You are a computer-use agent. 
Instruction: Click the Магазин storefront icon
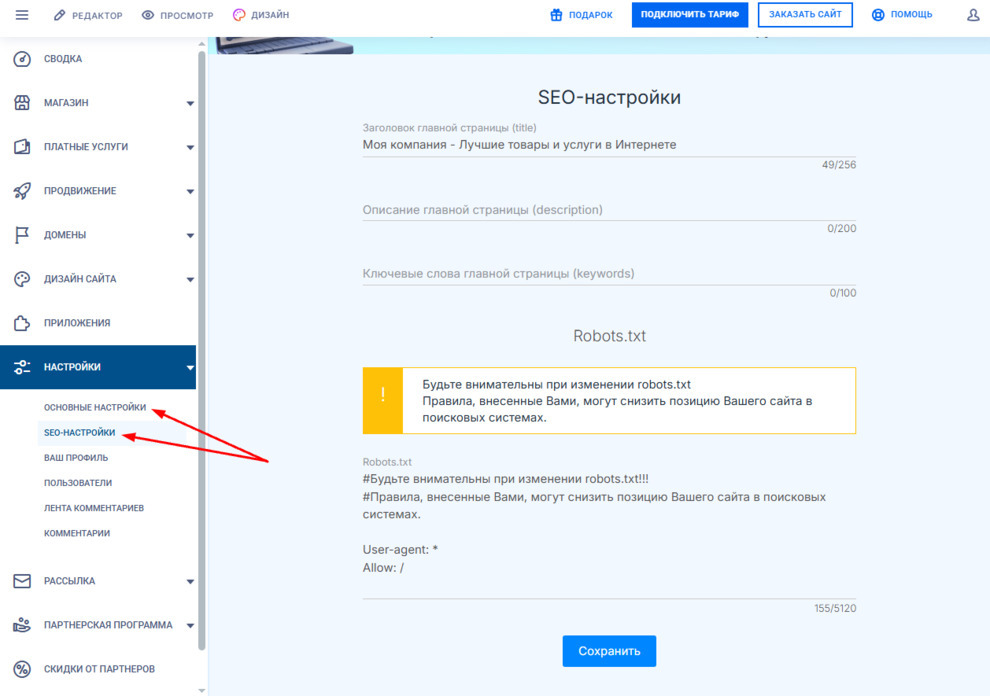pyautogui.click(x=22, y=102)
